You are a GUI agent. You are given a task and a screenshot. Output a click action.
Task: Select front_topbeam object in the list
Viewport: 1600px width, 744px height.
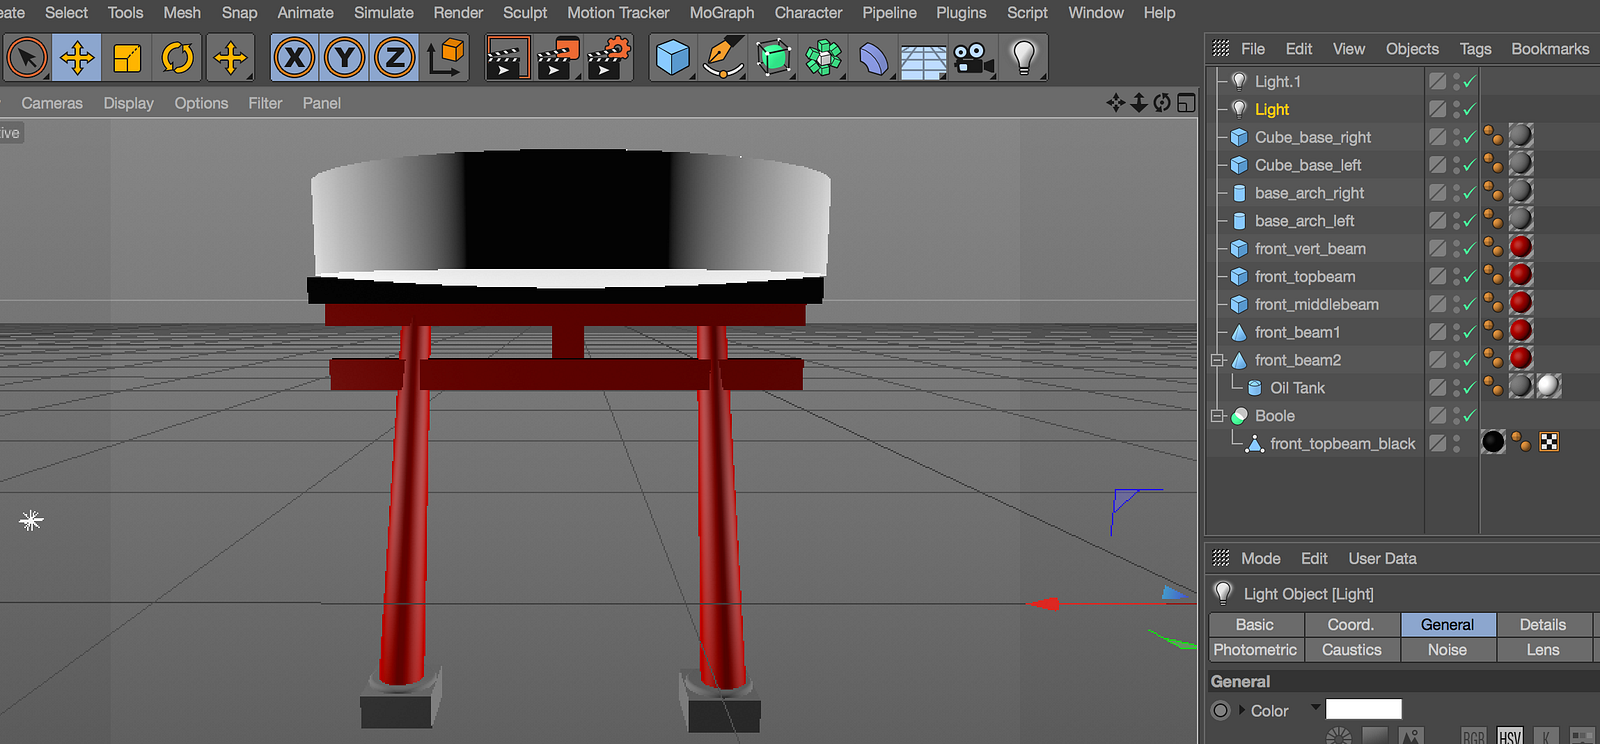[1305, 277]
